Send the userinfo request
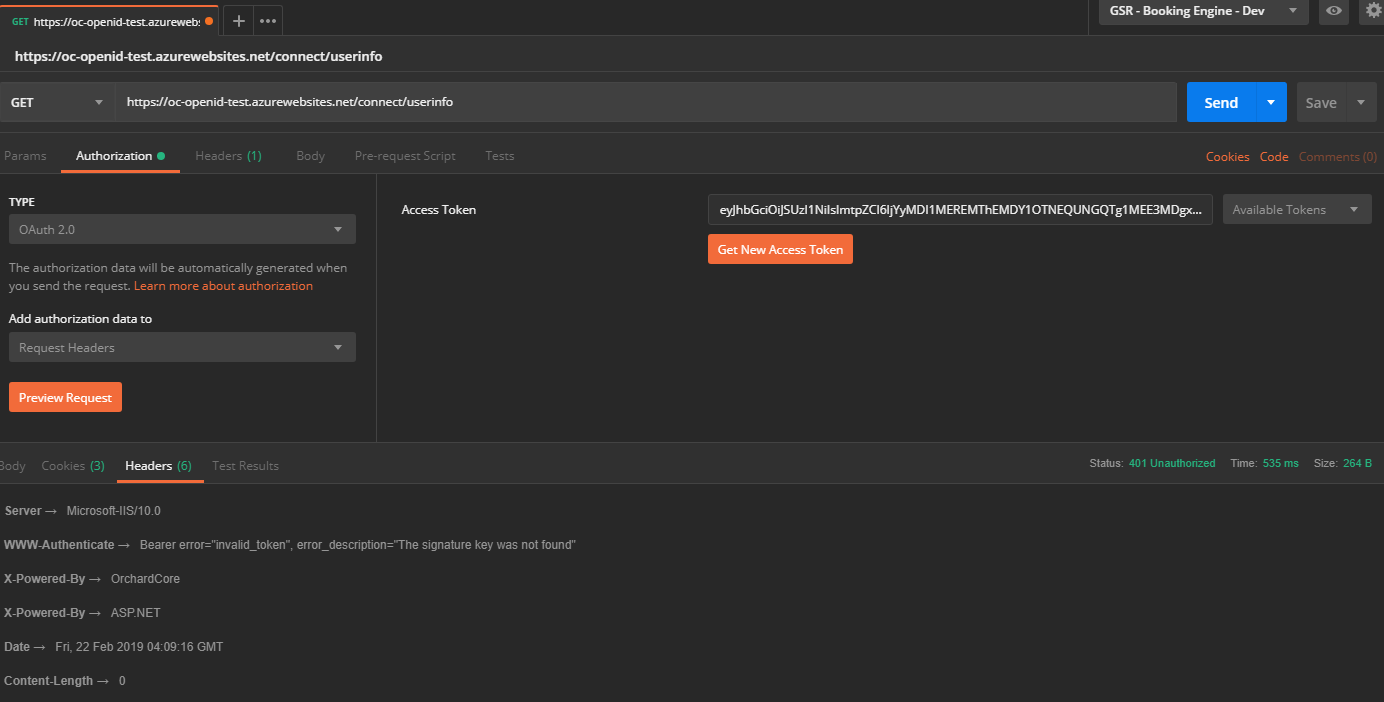This screenshot has width=1384, height=702. click(x=1221, y=101)
